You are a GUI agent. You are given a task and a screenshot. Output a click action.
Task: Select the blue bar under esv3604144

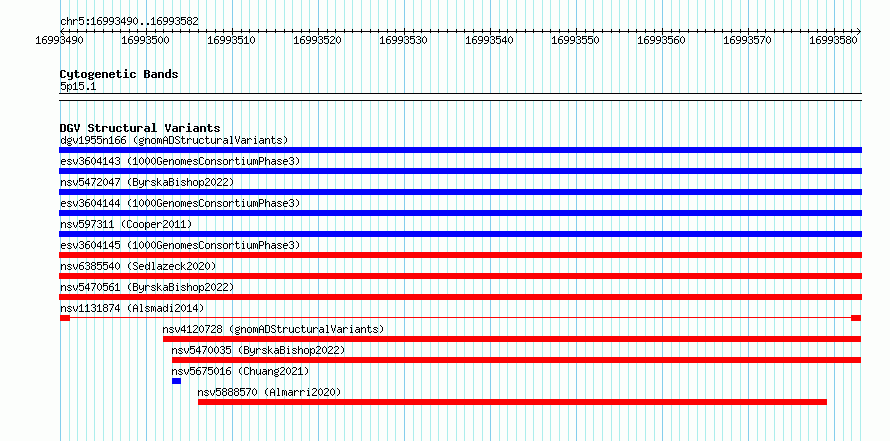460,213
